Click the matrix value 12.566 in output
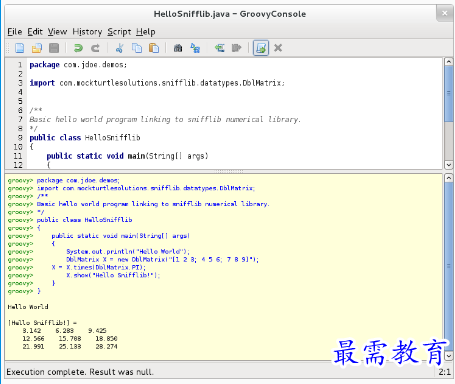 [x=33, y=339]
